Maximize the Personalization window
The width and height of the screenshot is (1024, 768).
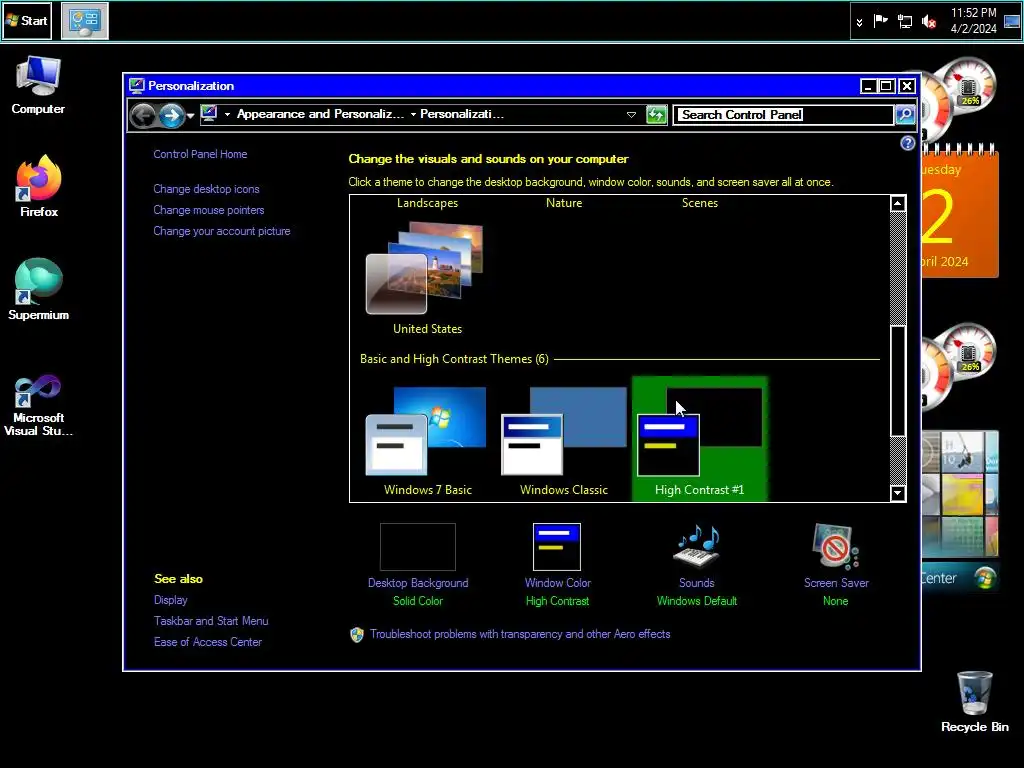coord(886,86)
